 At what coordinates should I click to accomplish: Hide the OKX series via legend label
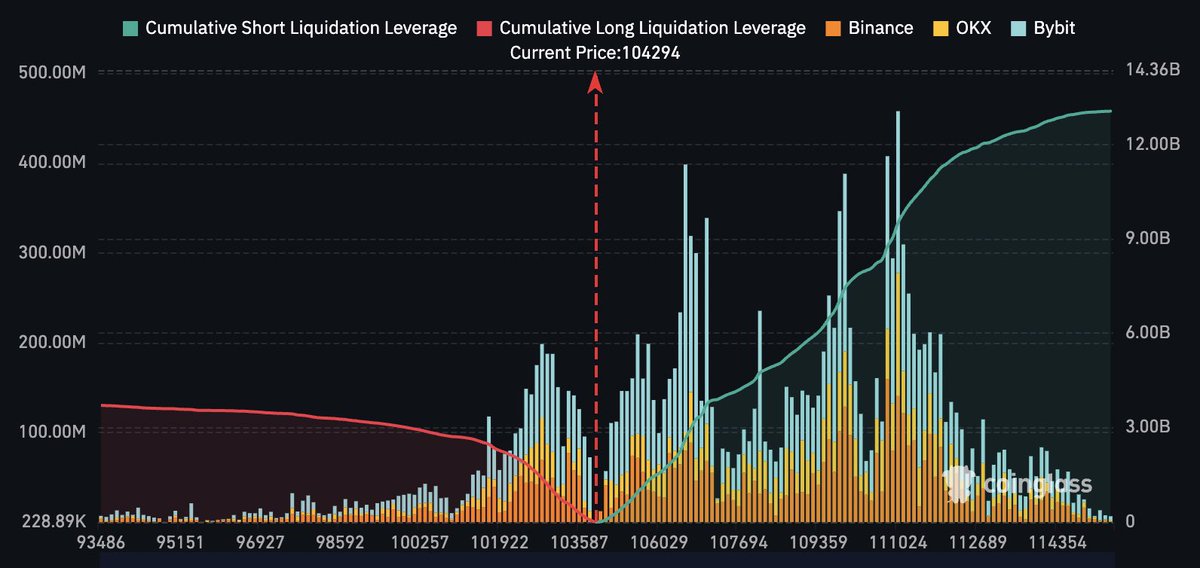[973, 28]
